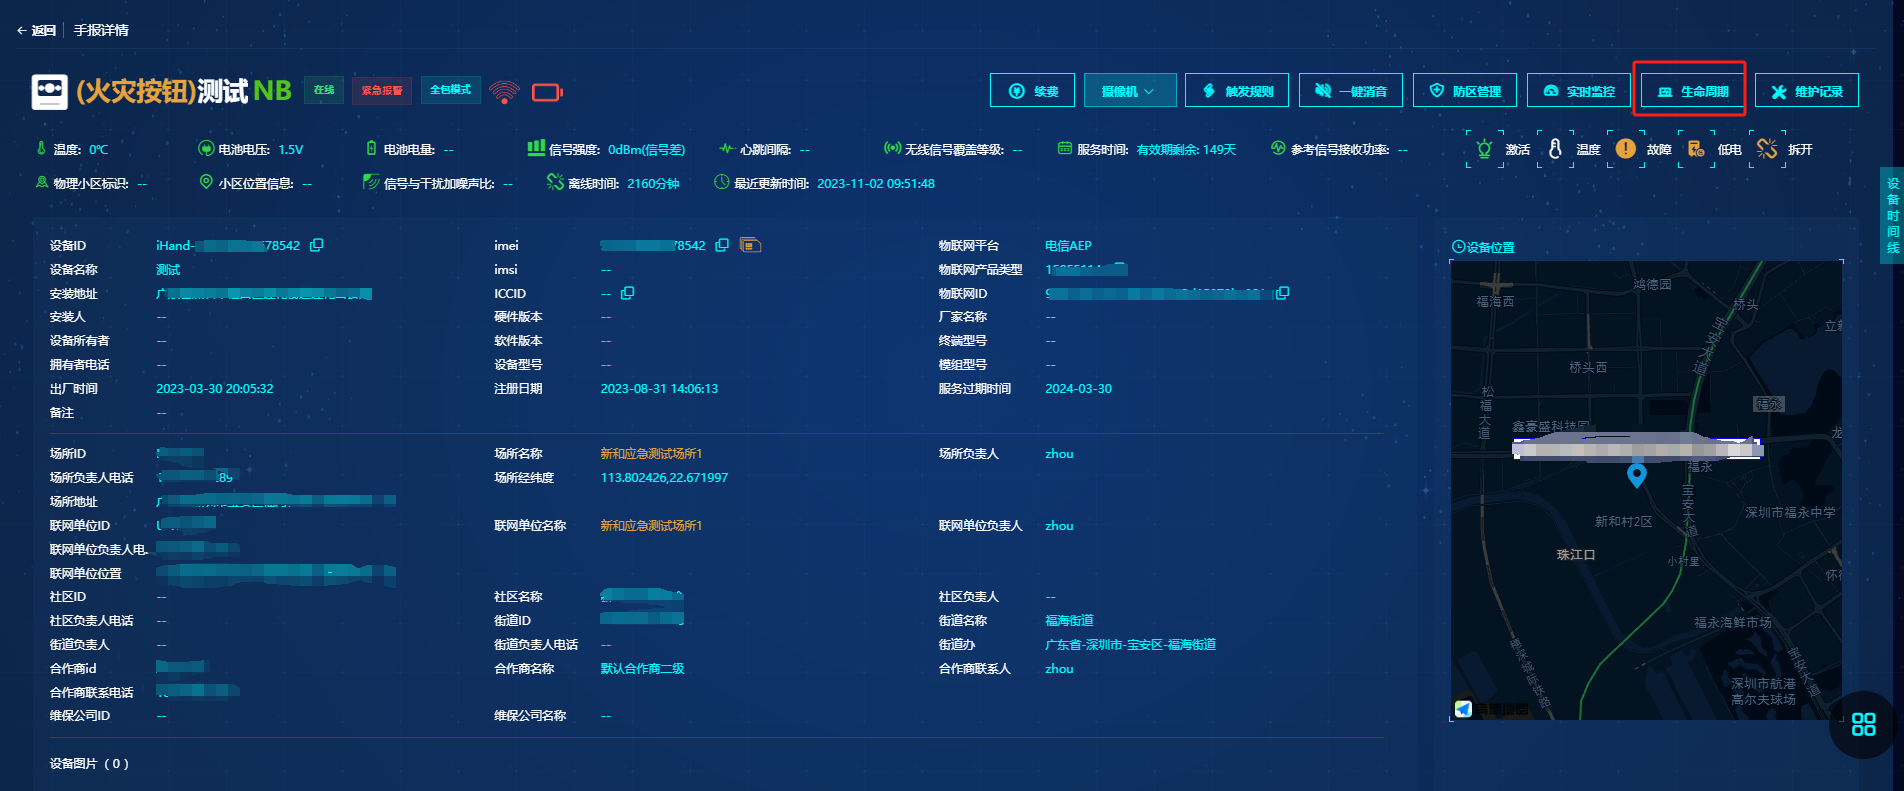Click the 电池电压 plug icon
1904x791 pixels.
pyautogui.click(x=206, y=149)
